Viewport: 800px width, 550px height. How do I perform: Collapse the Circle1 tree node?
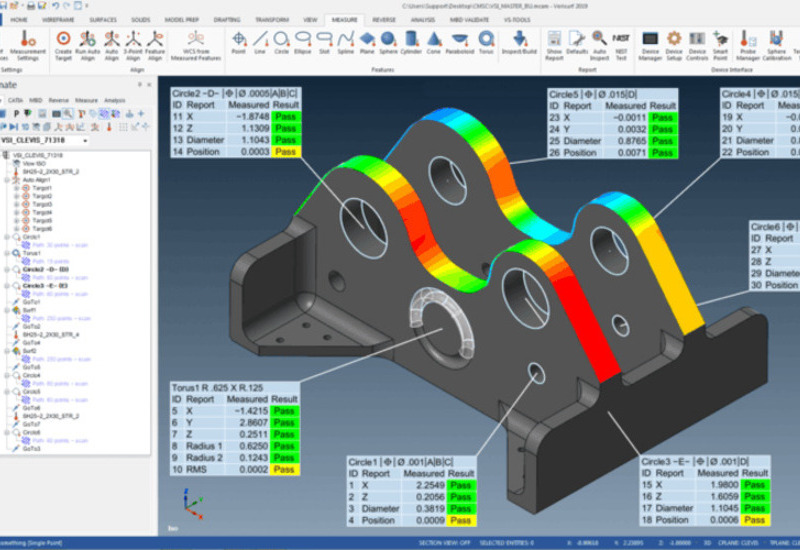tap(7, 237)
